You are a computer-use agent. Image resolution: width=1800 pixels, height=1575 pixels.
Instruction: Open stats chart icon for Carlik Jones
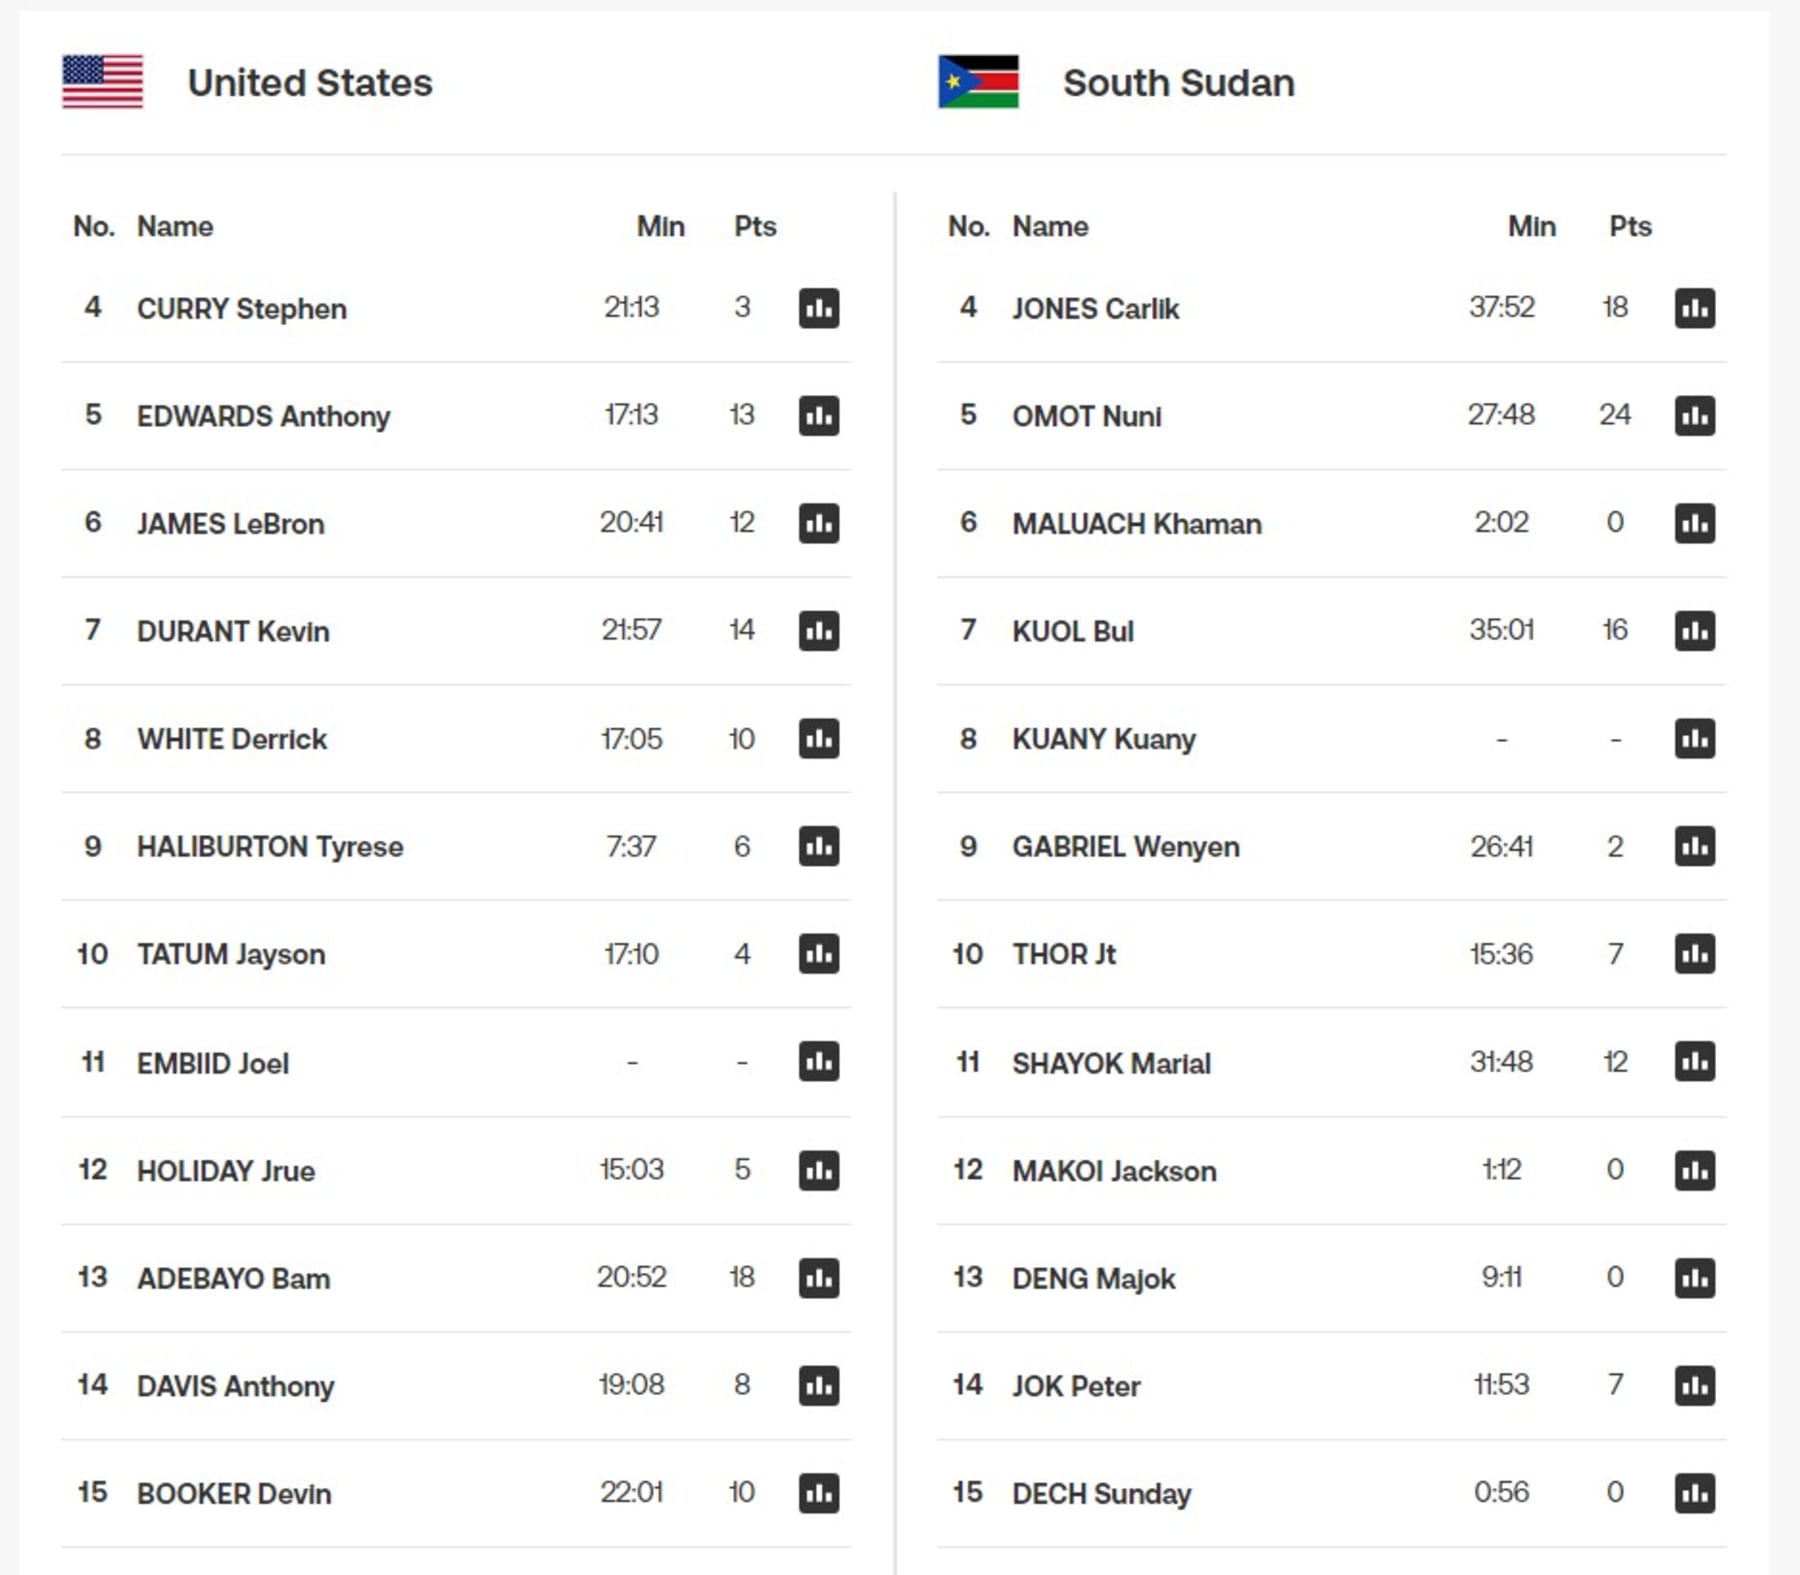click(1694, 308)
